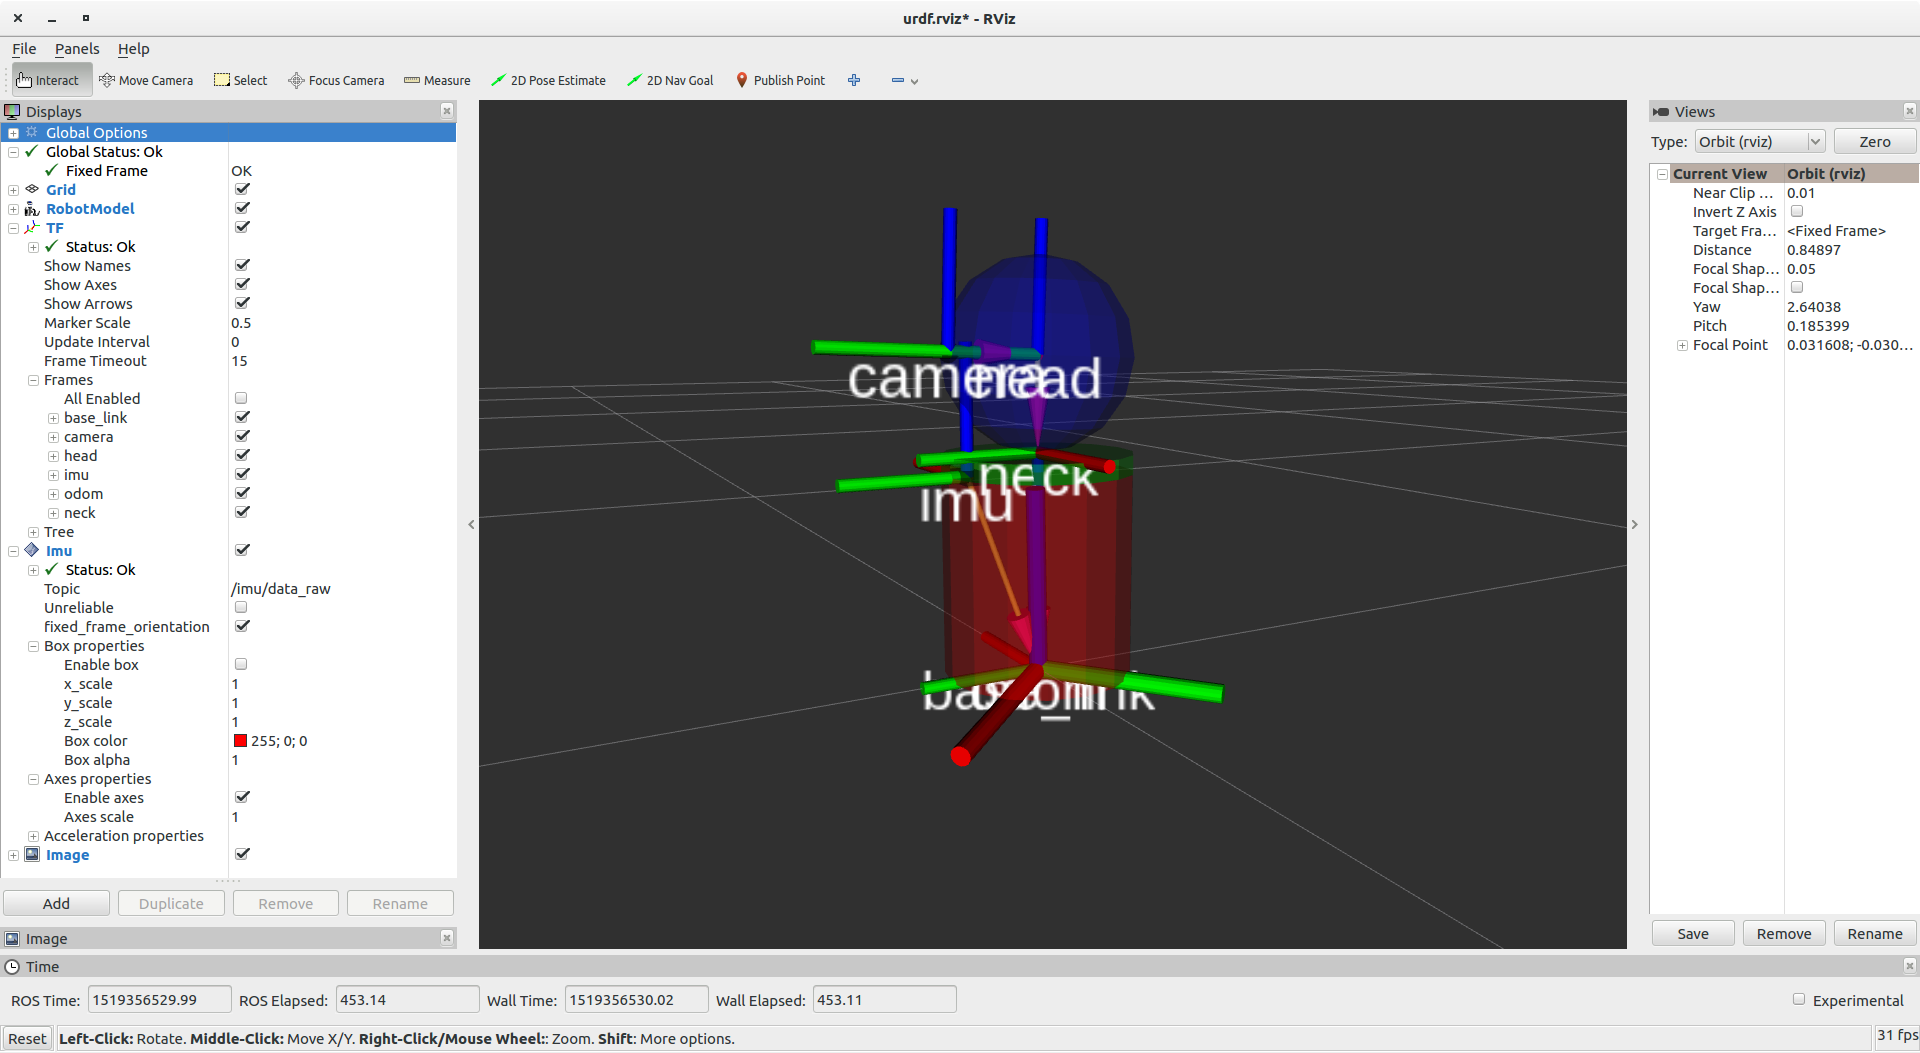This screenshot has width=1920, height=1053.
Task: Expand Acceleration properties
Action: point(33,836)
